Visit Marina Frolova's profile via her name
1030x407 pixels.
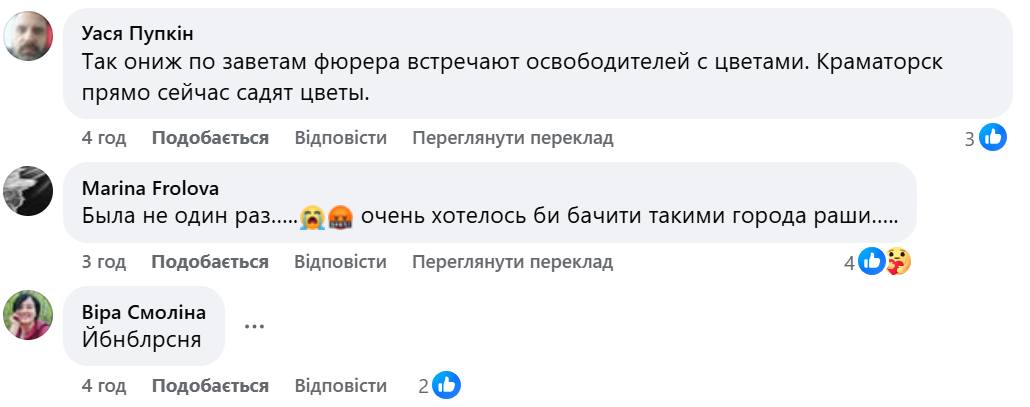pyautogui.click(x=150, y=188)
